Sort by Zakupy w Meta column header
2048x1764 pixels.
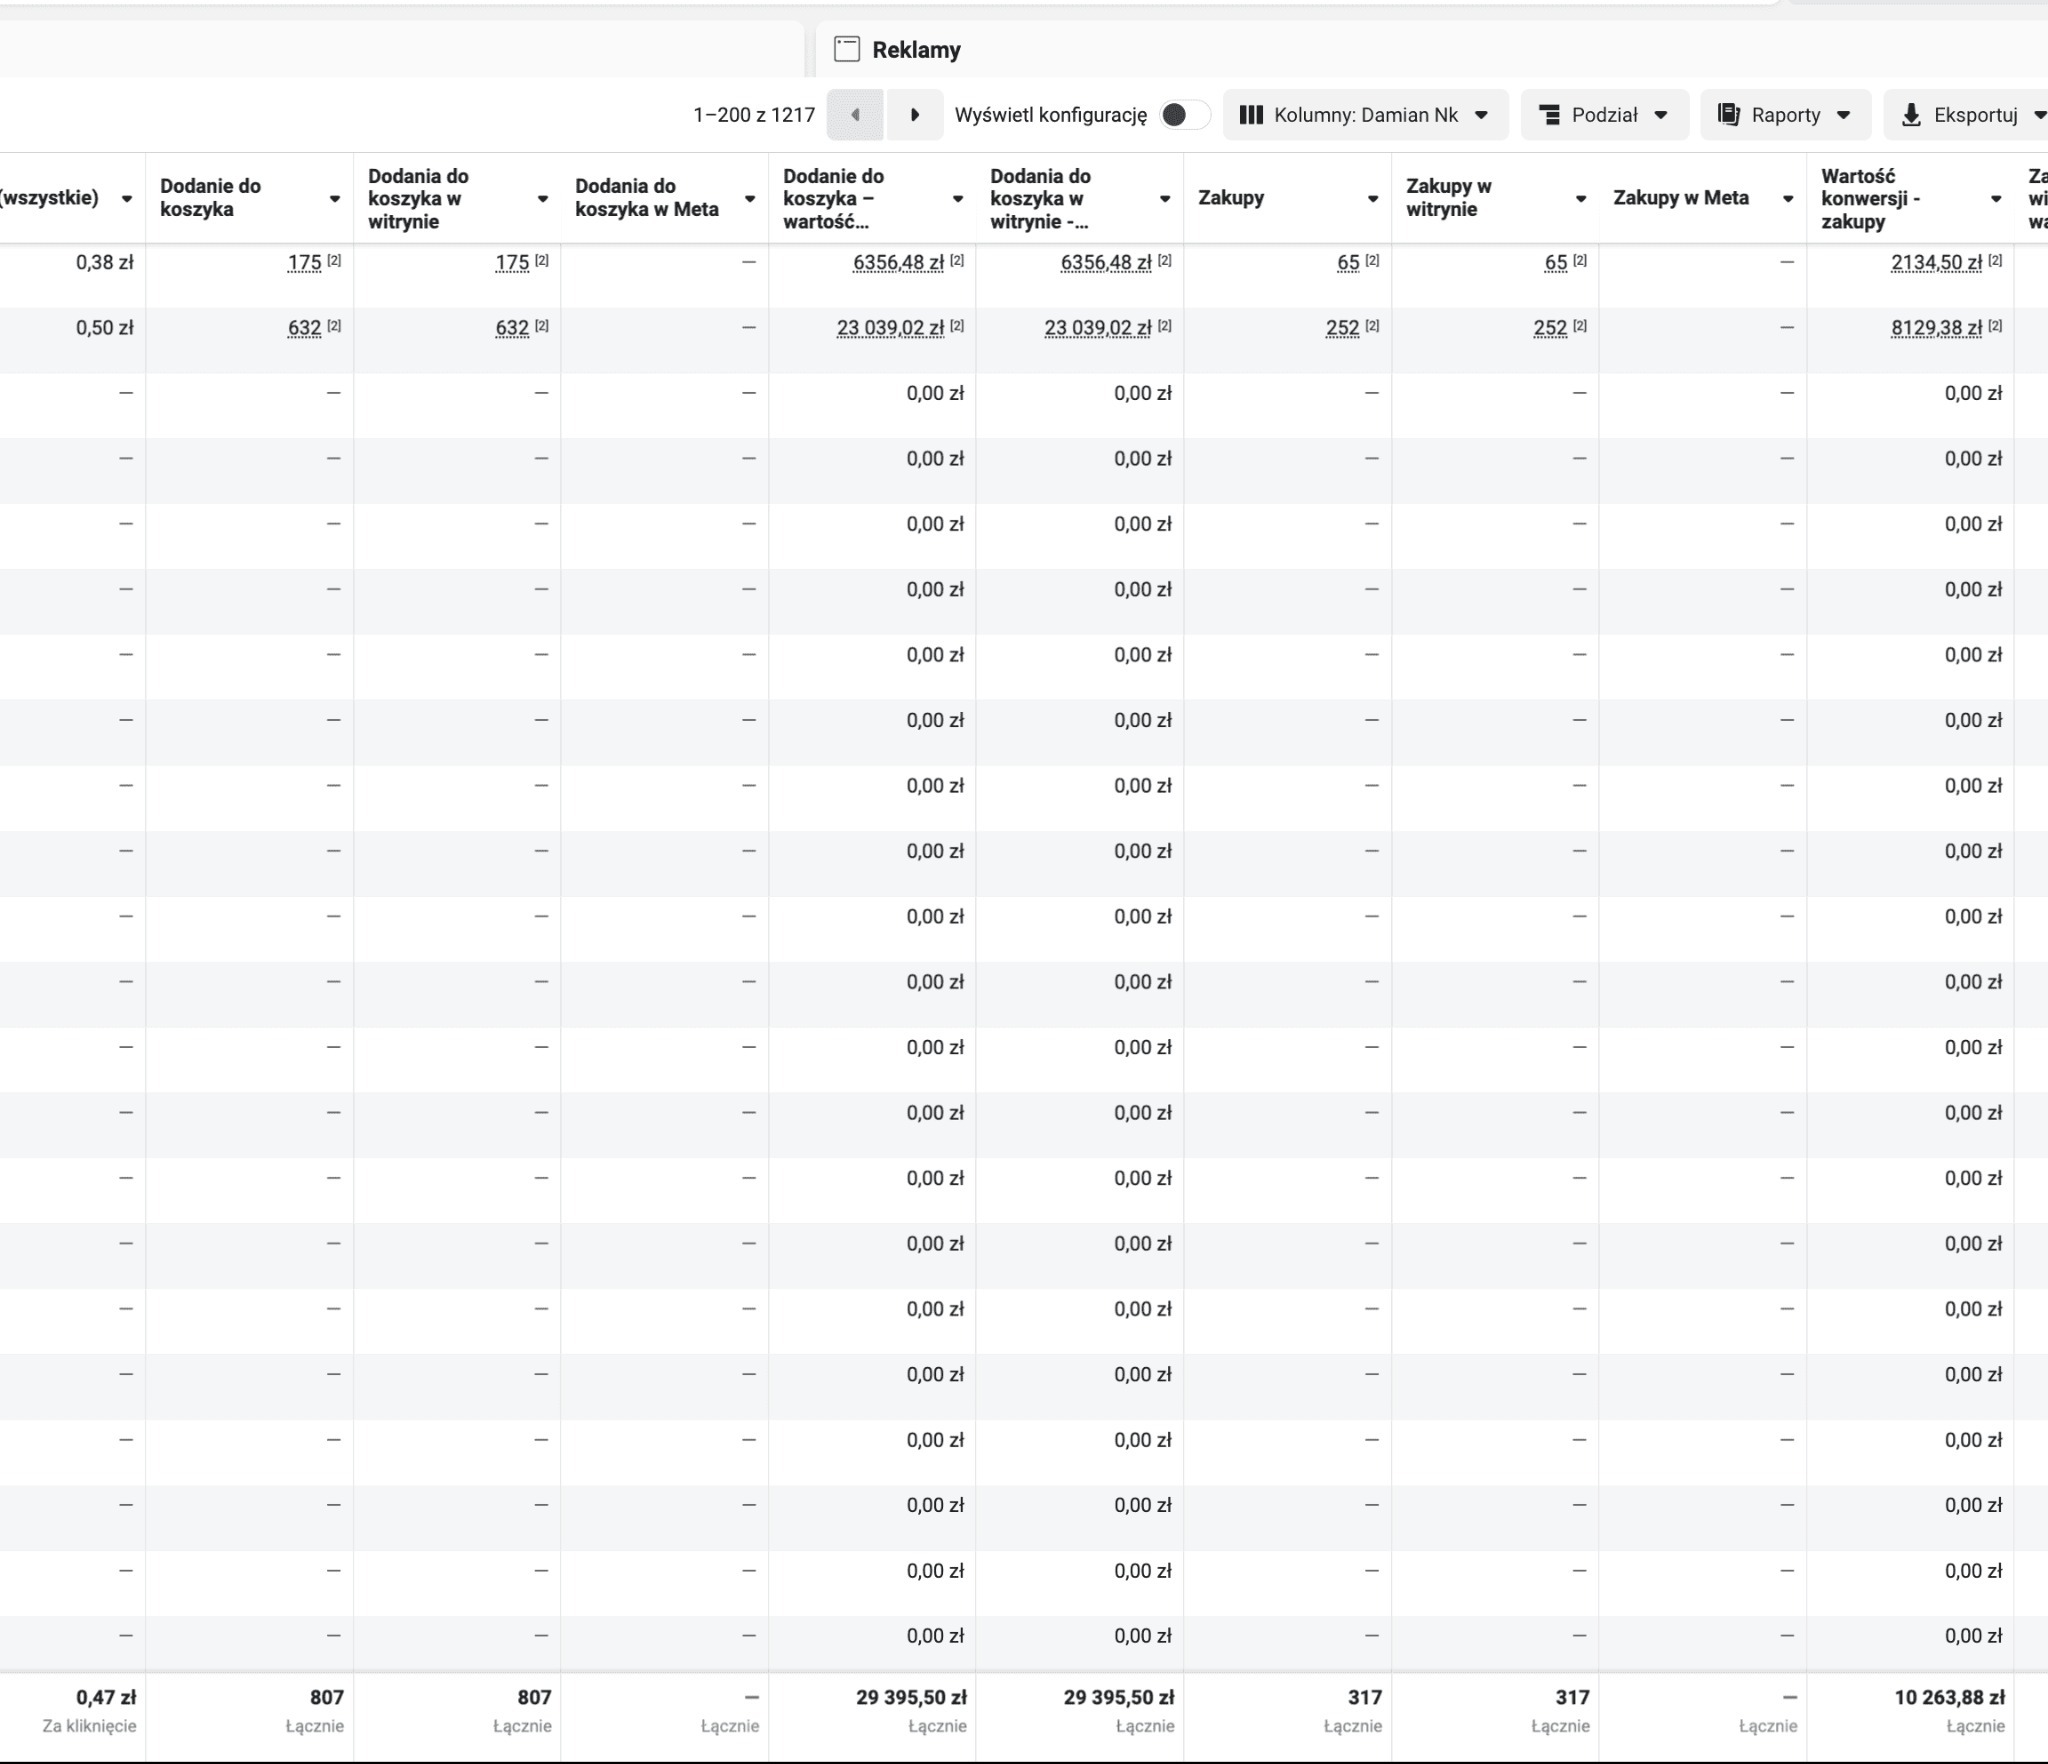click(1680, 198)
